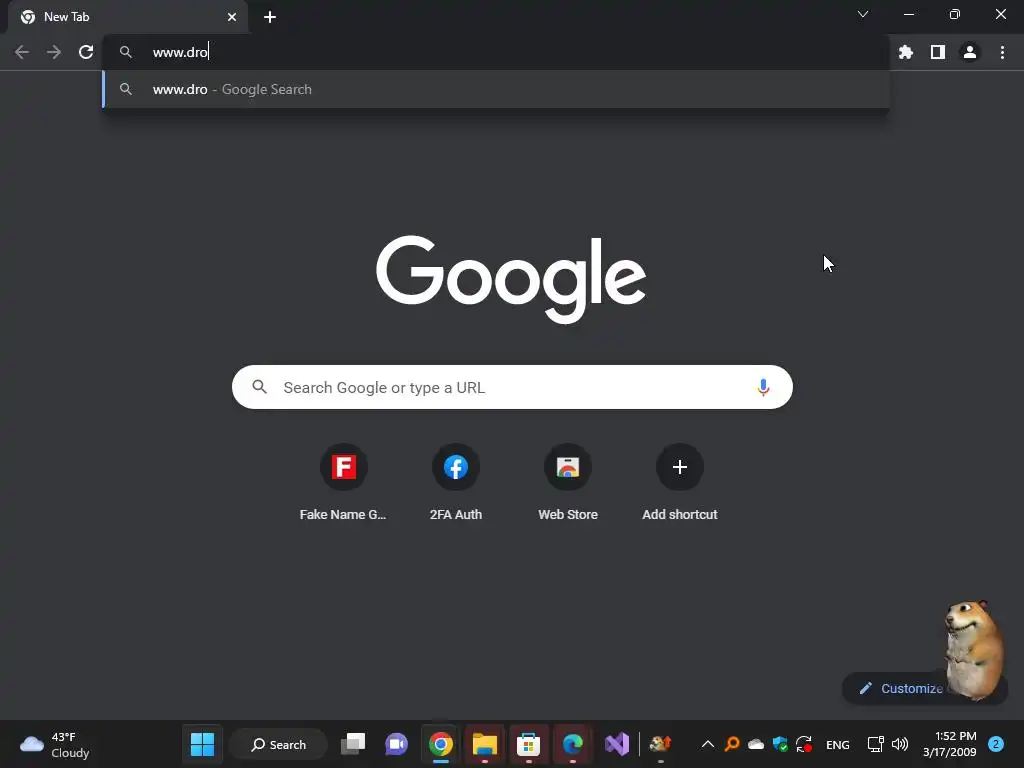The image size is (1024, 768).
Task: Open the weather widget showing 43°F Cloudy
Action: [56, 744]
